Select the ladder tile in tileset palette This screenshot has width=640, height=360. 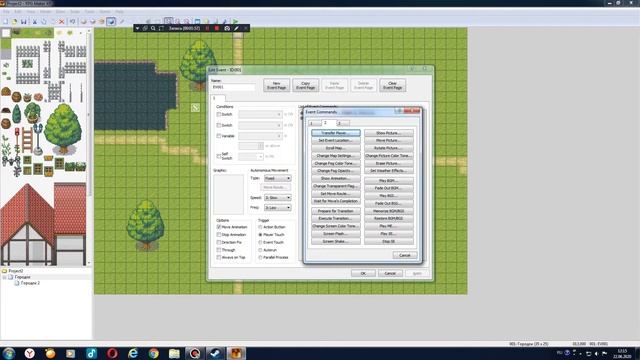27,140
